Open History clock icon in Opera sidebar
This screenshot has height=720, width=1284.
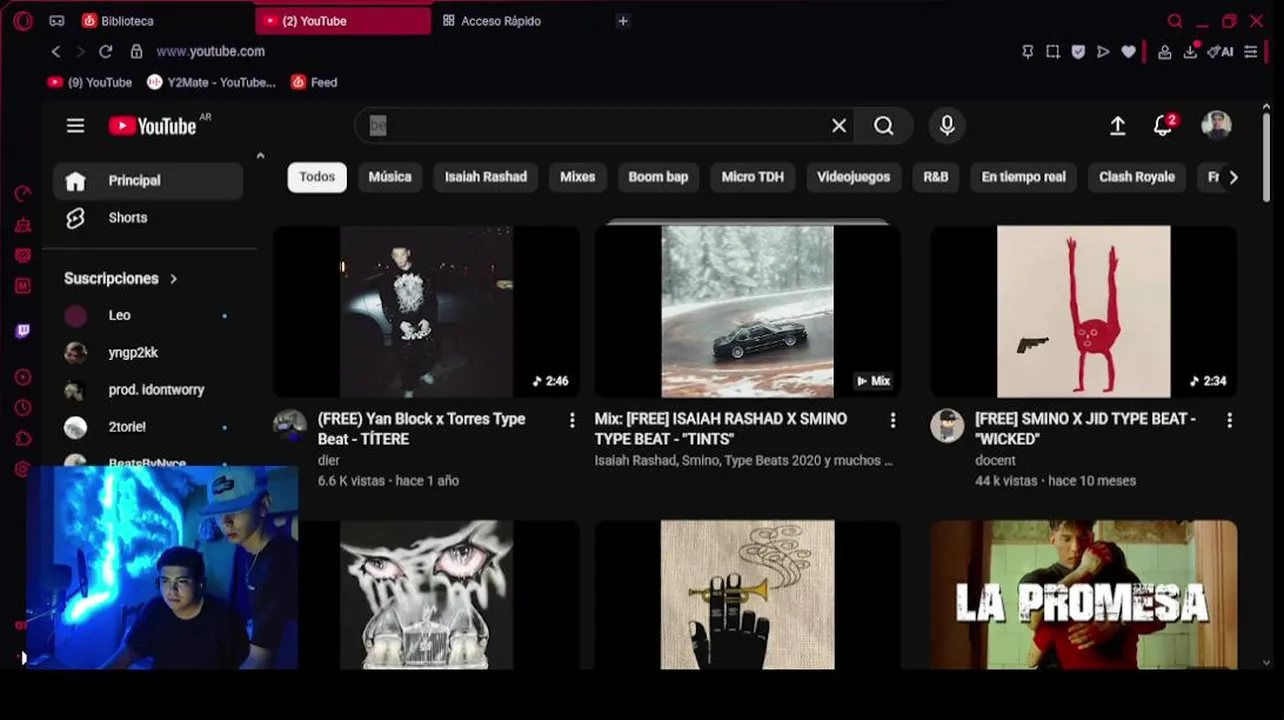click(23, 408)
